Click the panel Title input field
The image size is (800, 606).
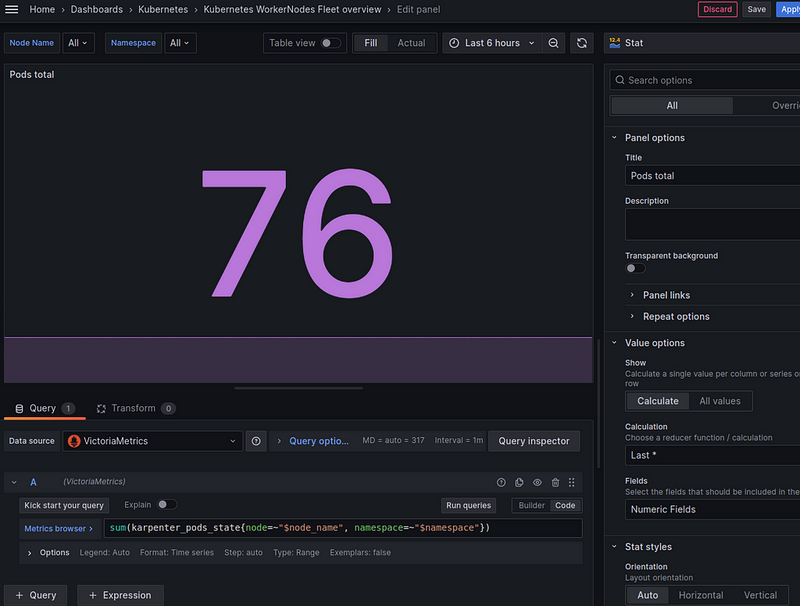(712, 176)
